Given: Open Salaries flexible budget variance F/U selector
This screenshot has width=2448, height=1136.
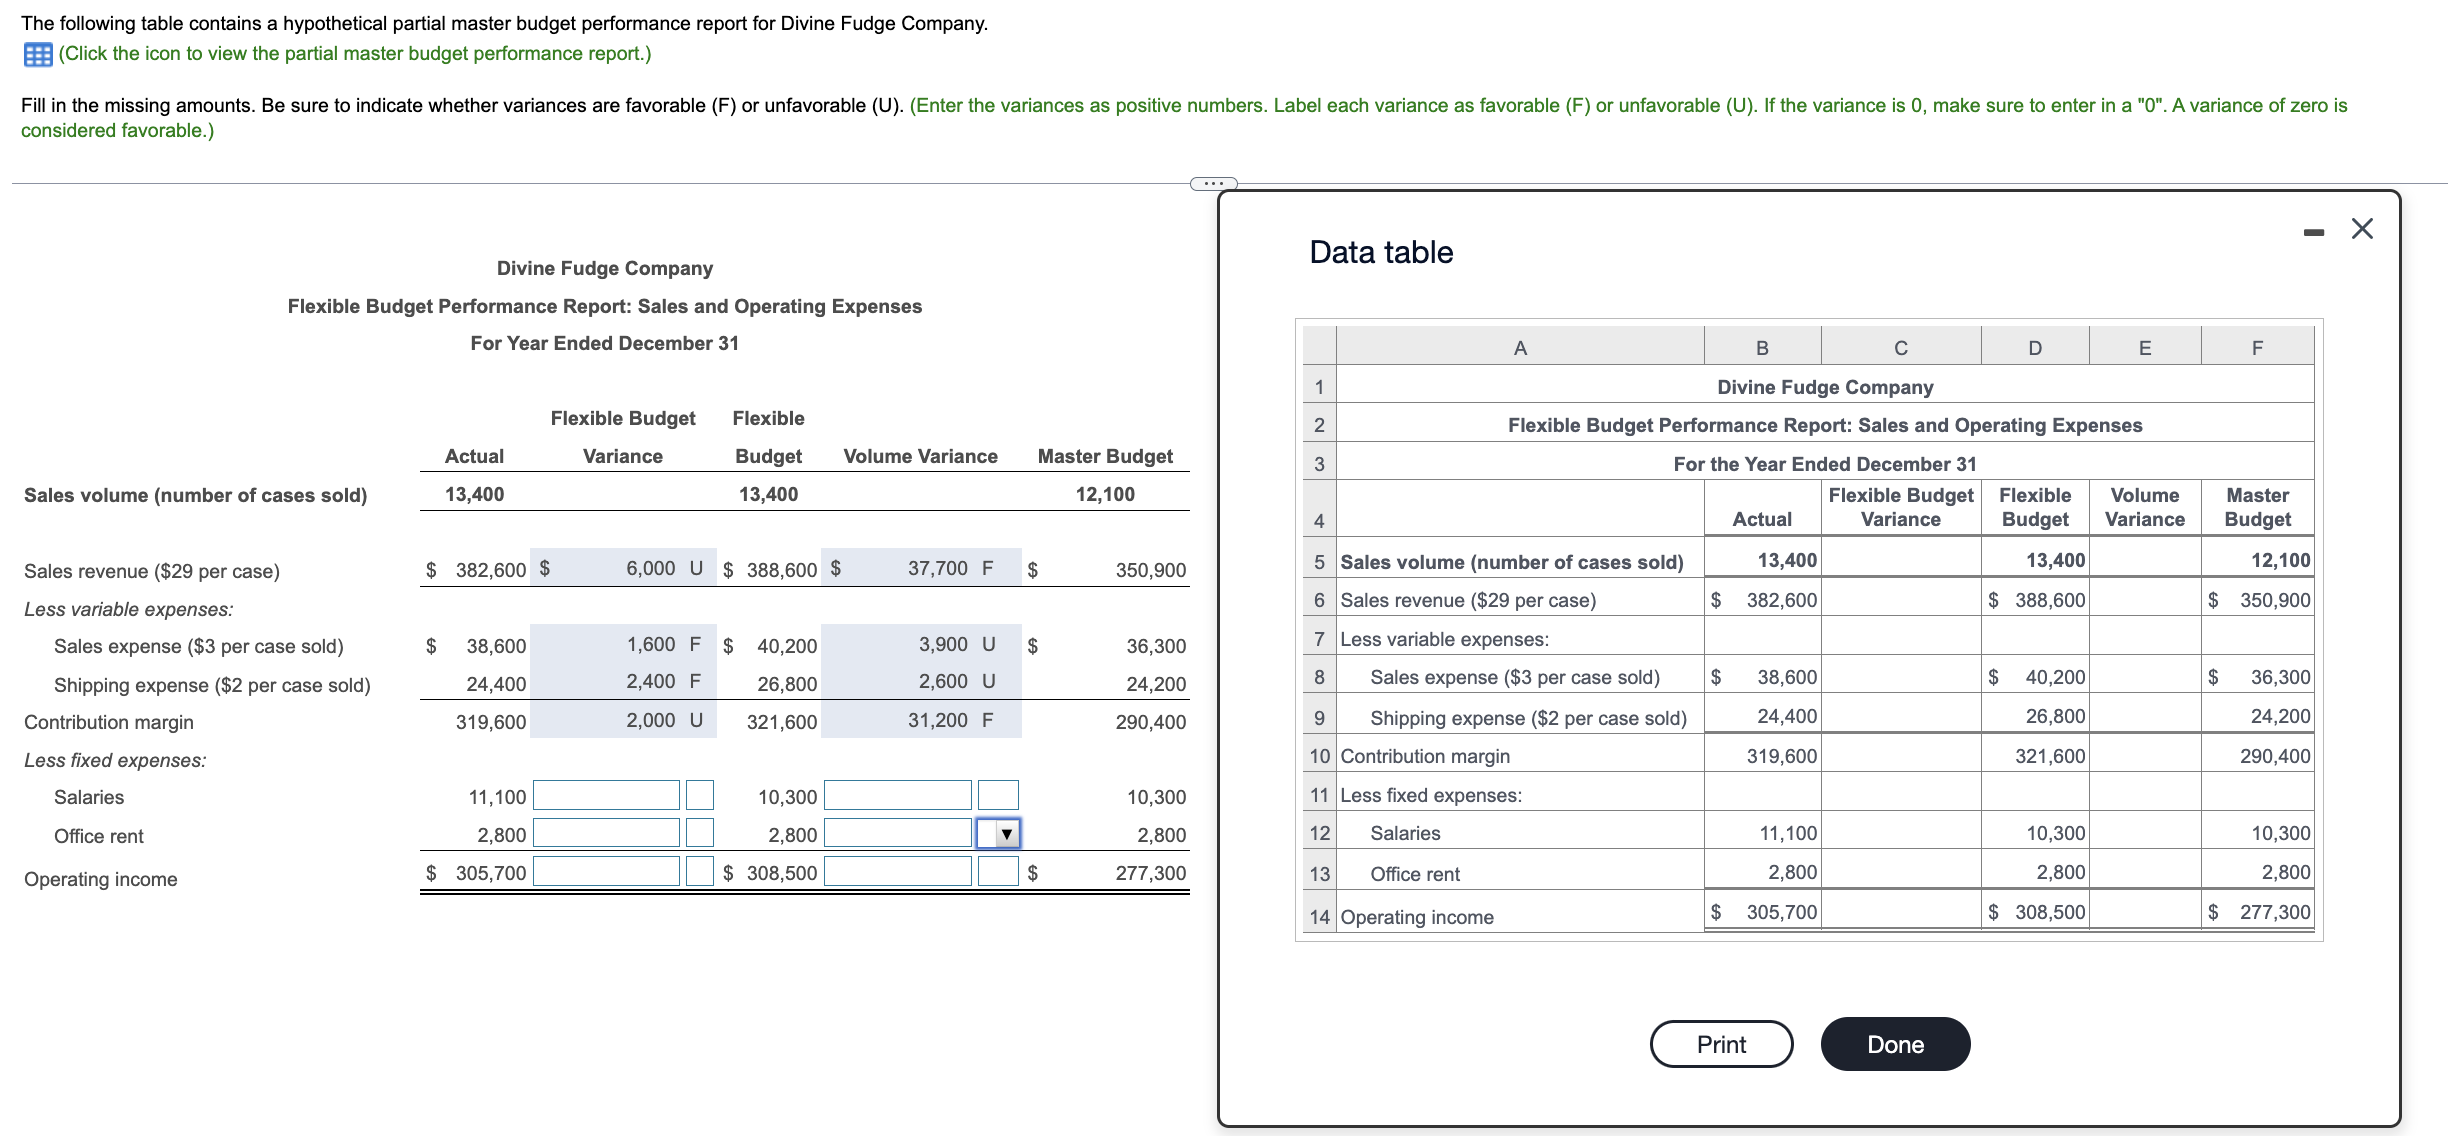Looking at the screenshot, I should (x=700, y=796).
